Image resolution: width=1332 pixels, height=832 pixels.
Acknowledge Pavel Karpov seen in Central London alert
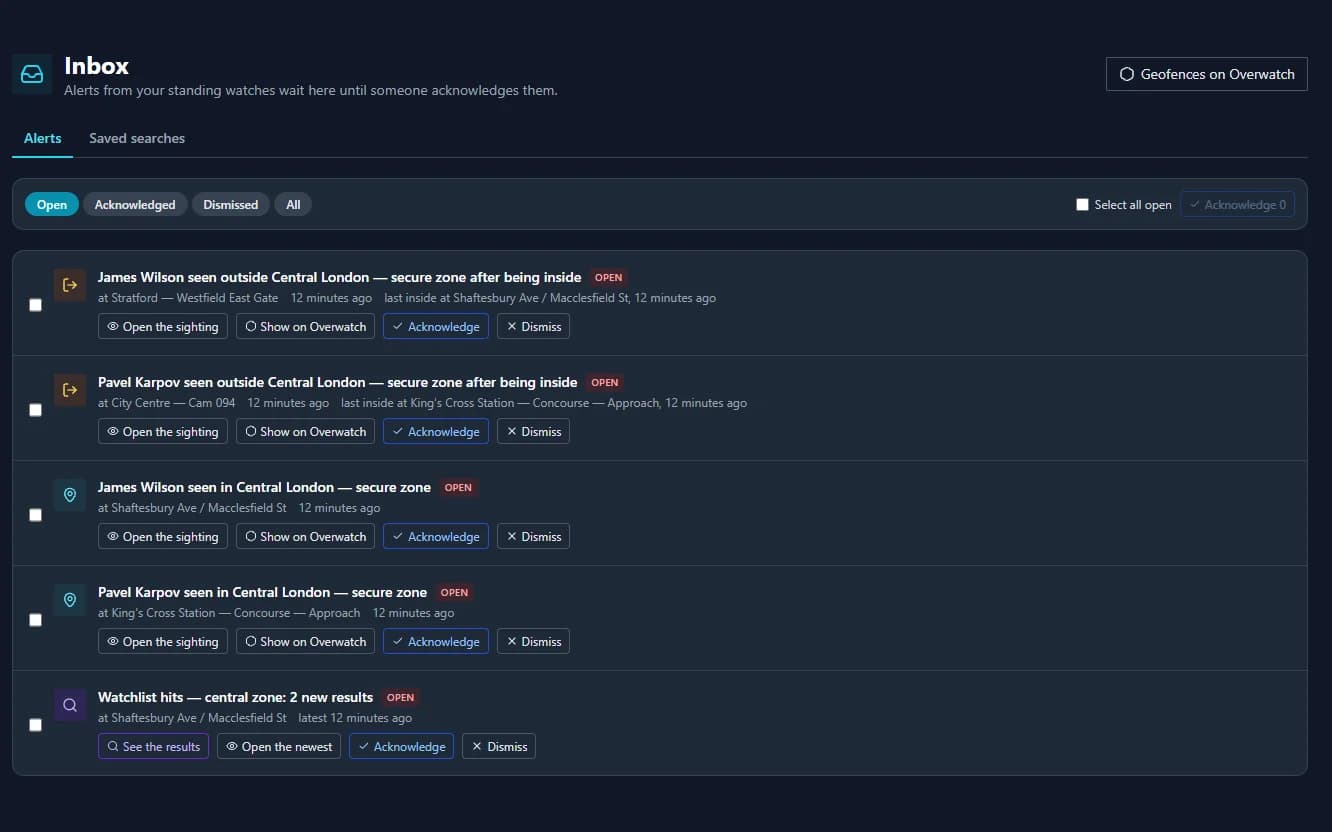coord(436,641)
